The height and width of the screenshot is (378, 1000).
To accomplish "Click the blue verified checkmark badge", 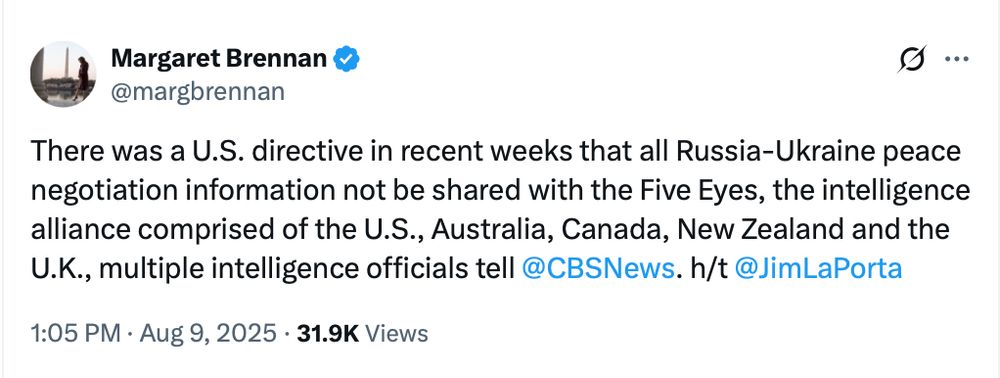I will (x=347, y=59).
